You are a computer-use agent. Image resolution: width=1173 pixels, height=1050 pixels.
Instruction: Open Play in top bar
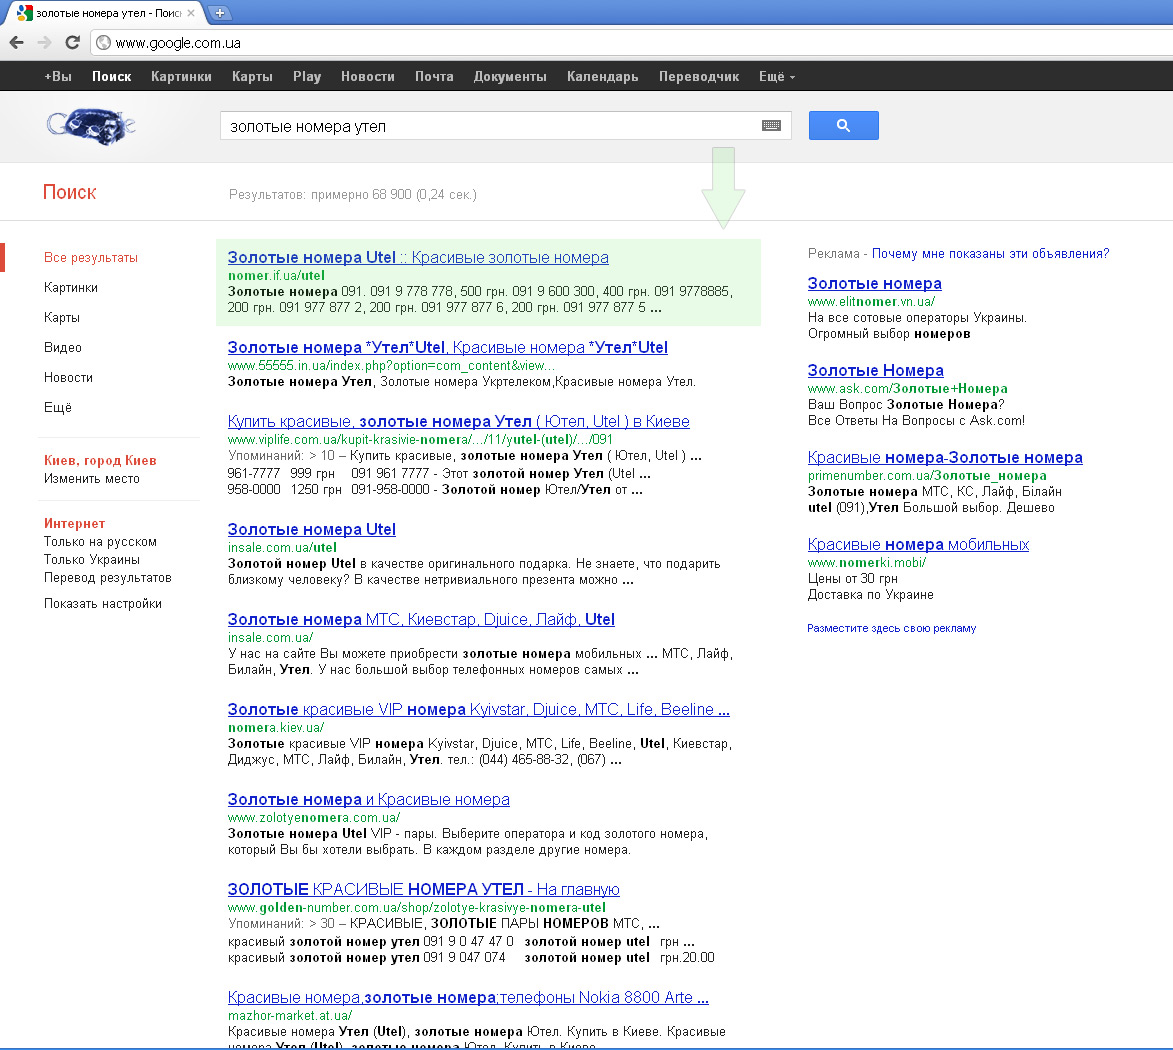tap(307, 76)
